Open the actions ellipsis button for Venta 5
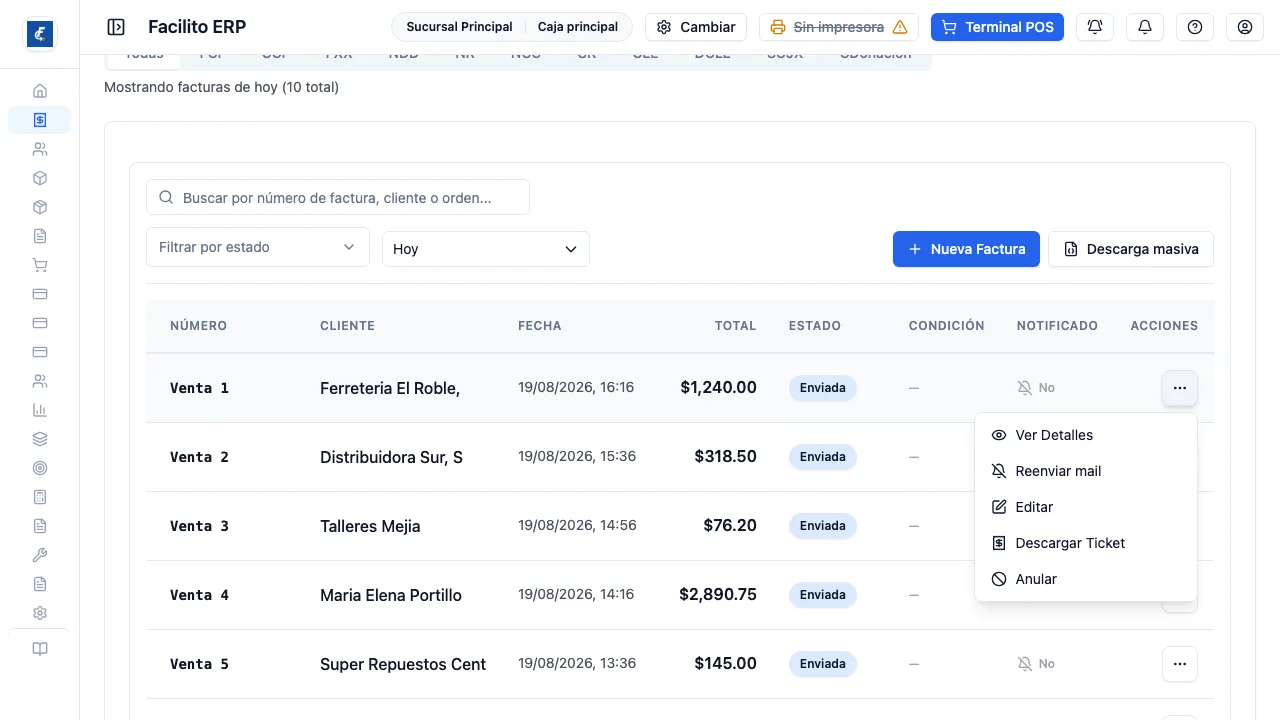 pyautogui.click(x=1180, y=664)
